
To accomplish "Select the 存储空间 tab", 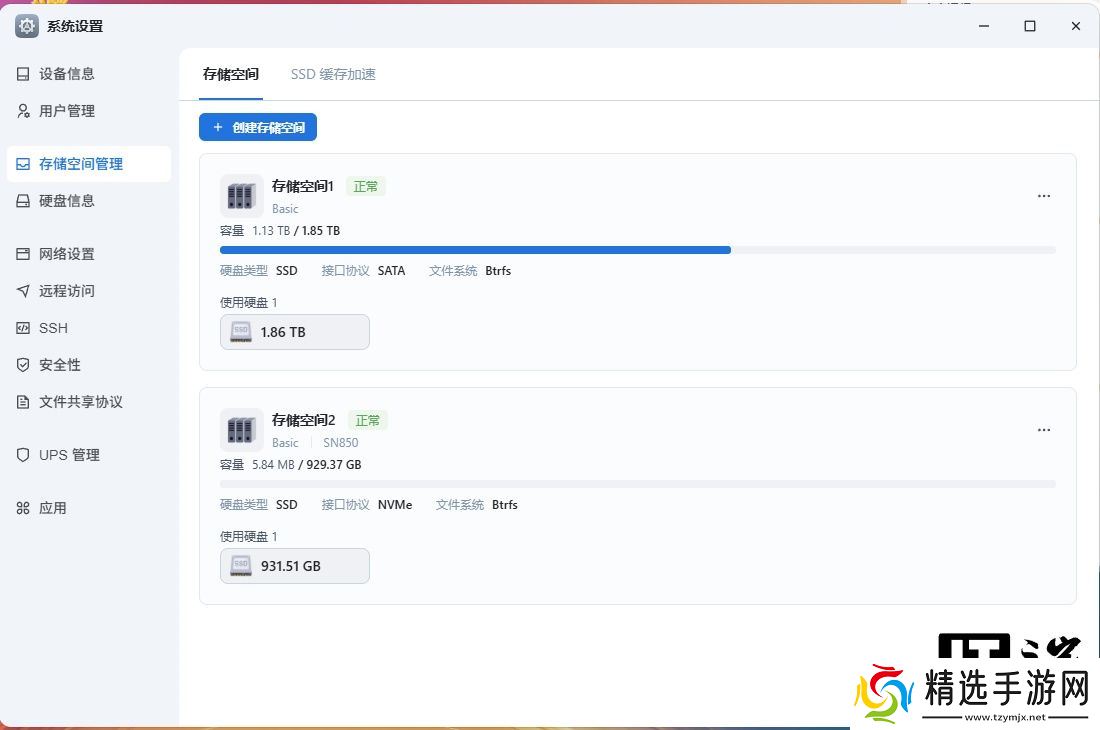I will pos(231,74).
